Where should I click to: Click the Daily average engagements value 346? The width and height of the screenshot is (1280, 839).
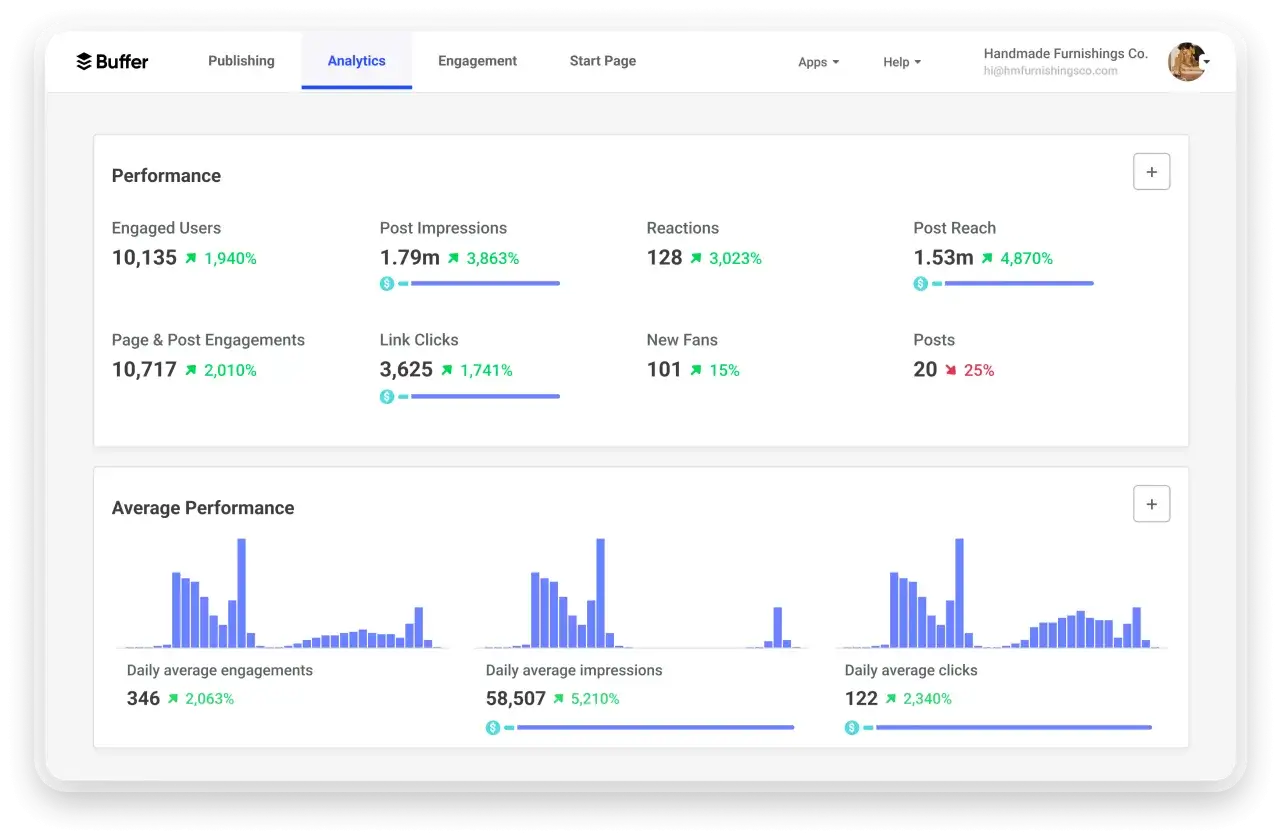[x=143, y=698]
